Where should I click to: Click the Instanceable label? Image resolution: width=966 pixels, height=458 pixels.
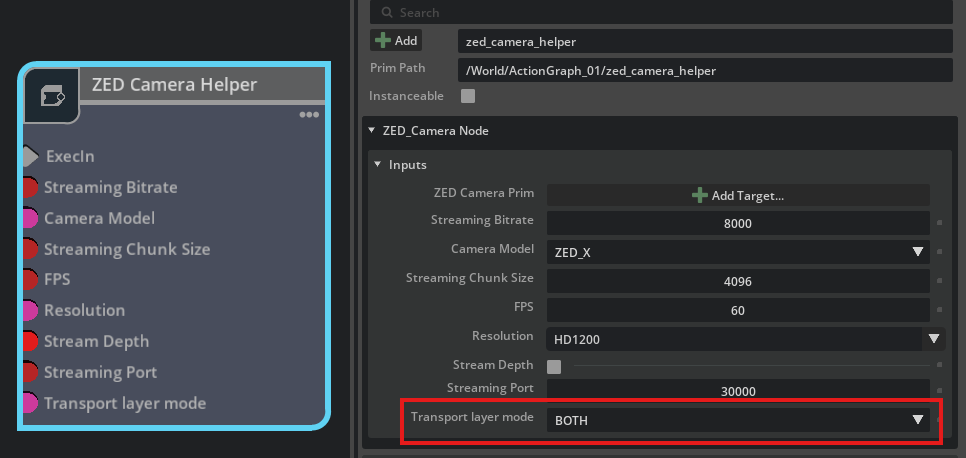(406, 96)
